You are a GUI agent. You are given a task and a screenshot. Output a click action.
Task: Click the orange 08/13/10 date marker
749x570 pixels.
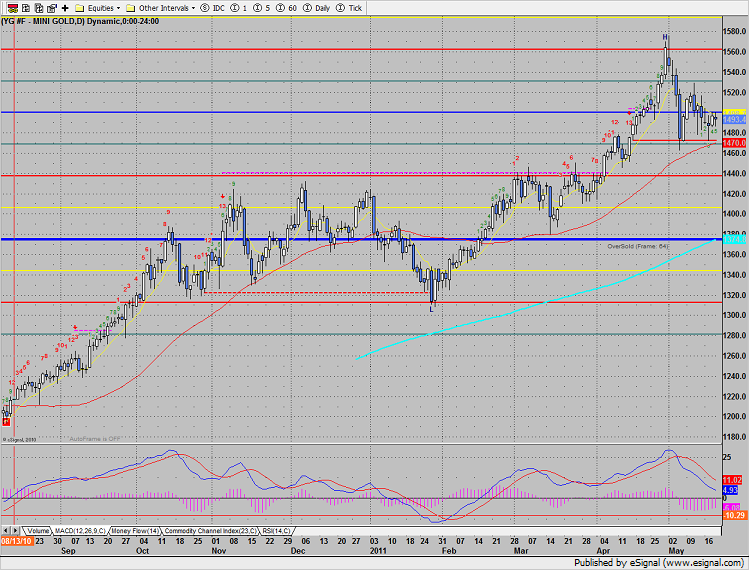pos(17,541)
